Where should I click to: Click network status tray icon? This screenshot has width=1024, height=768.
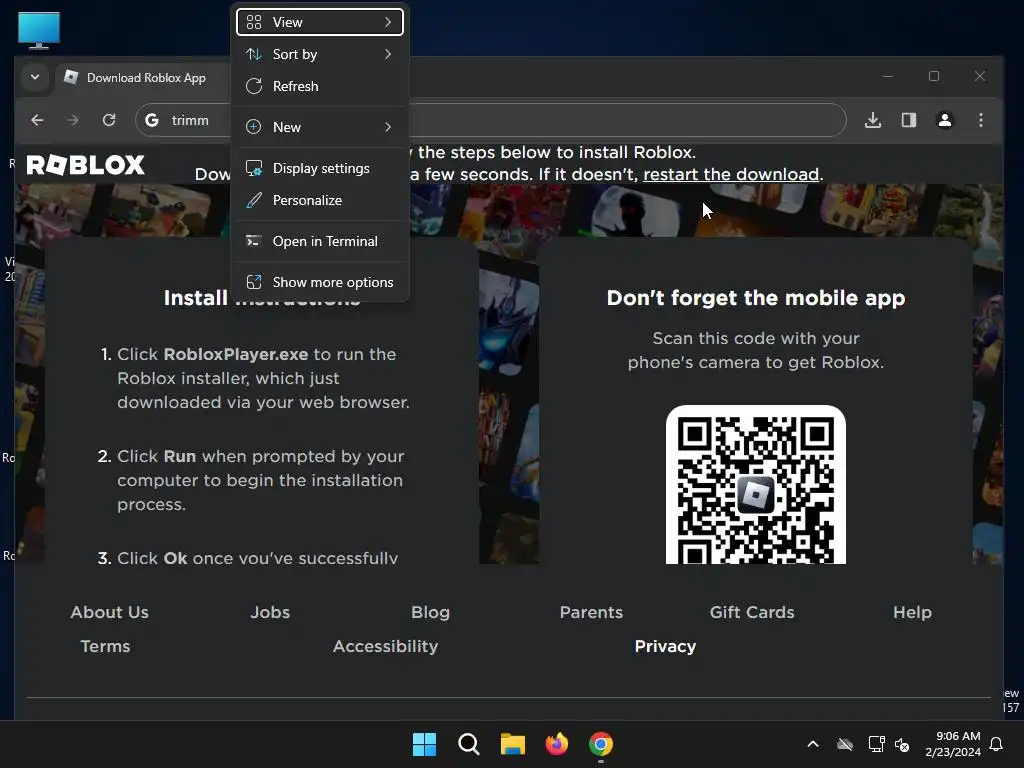tap(876, 744)
